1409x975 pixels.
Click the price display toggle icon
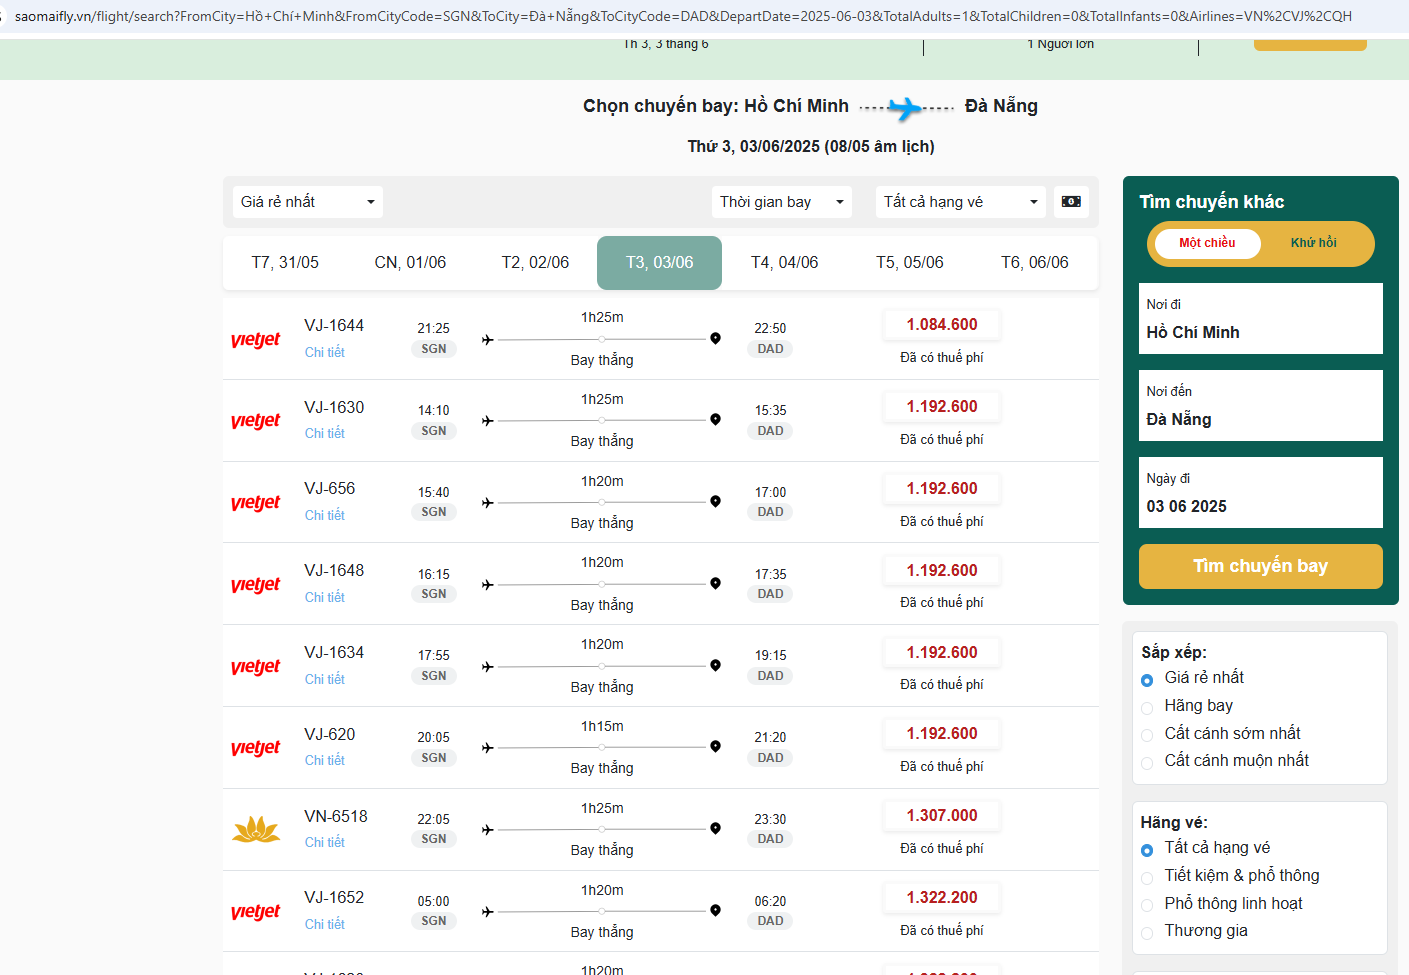1071,202
